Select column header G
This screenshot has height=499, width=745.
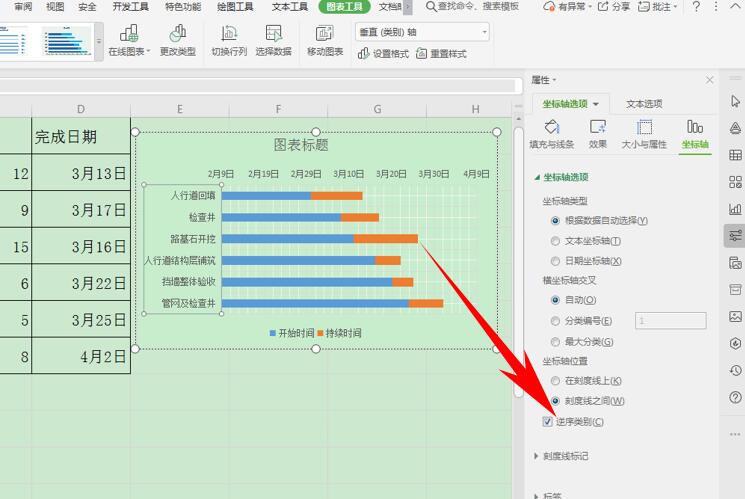[x=377, y=109]
